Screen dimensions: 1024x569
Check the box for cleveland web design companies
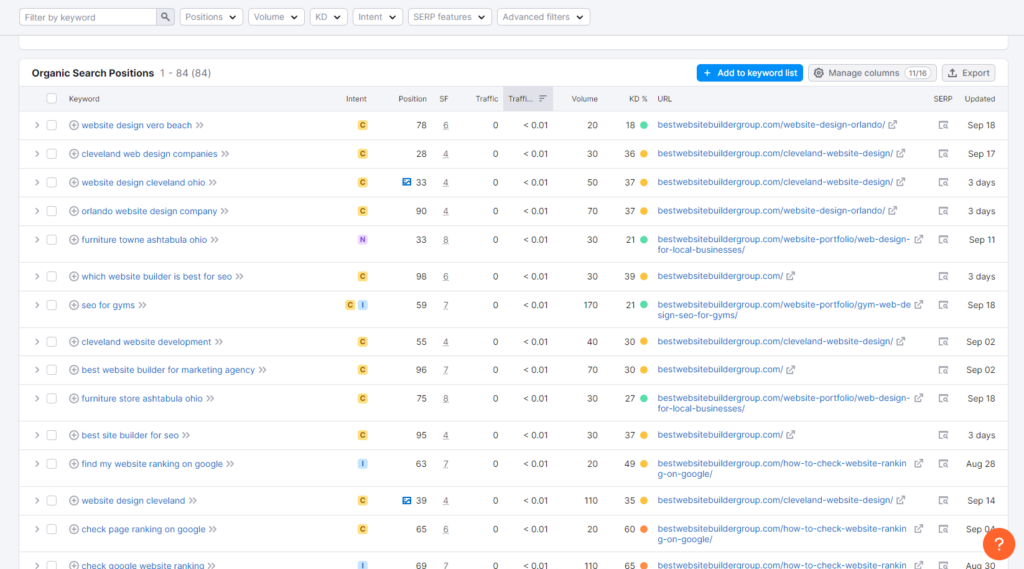[52, 154]
